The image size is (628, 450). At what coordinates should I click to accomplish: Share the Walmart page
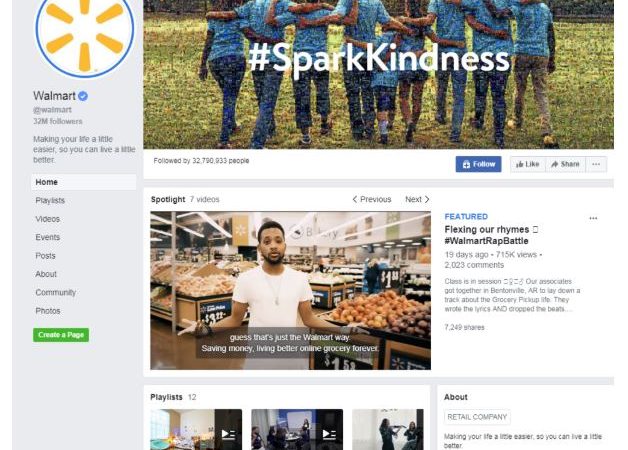point(565,164)
